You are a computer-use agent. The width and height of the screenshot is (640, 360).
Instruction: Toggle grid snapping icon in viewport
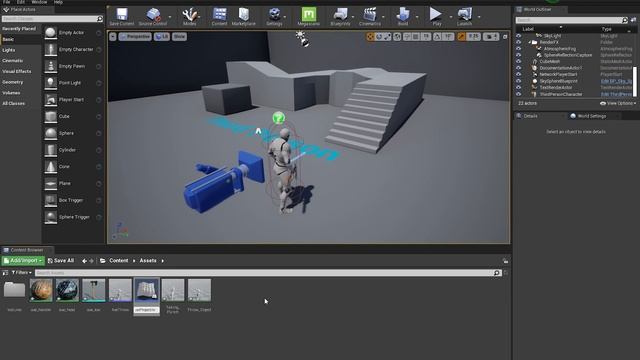[416, 37]
